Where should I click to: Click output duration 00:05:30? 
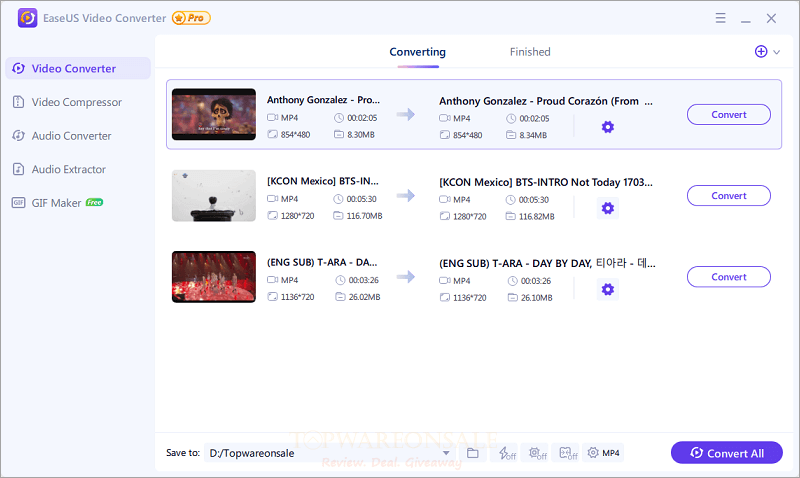coord(534,200)
